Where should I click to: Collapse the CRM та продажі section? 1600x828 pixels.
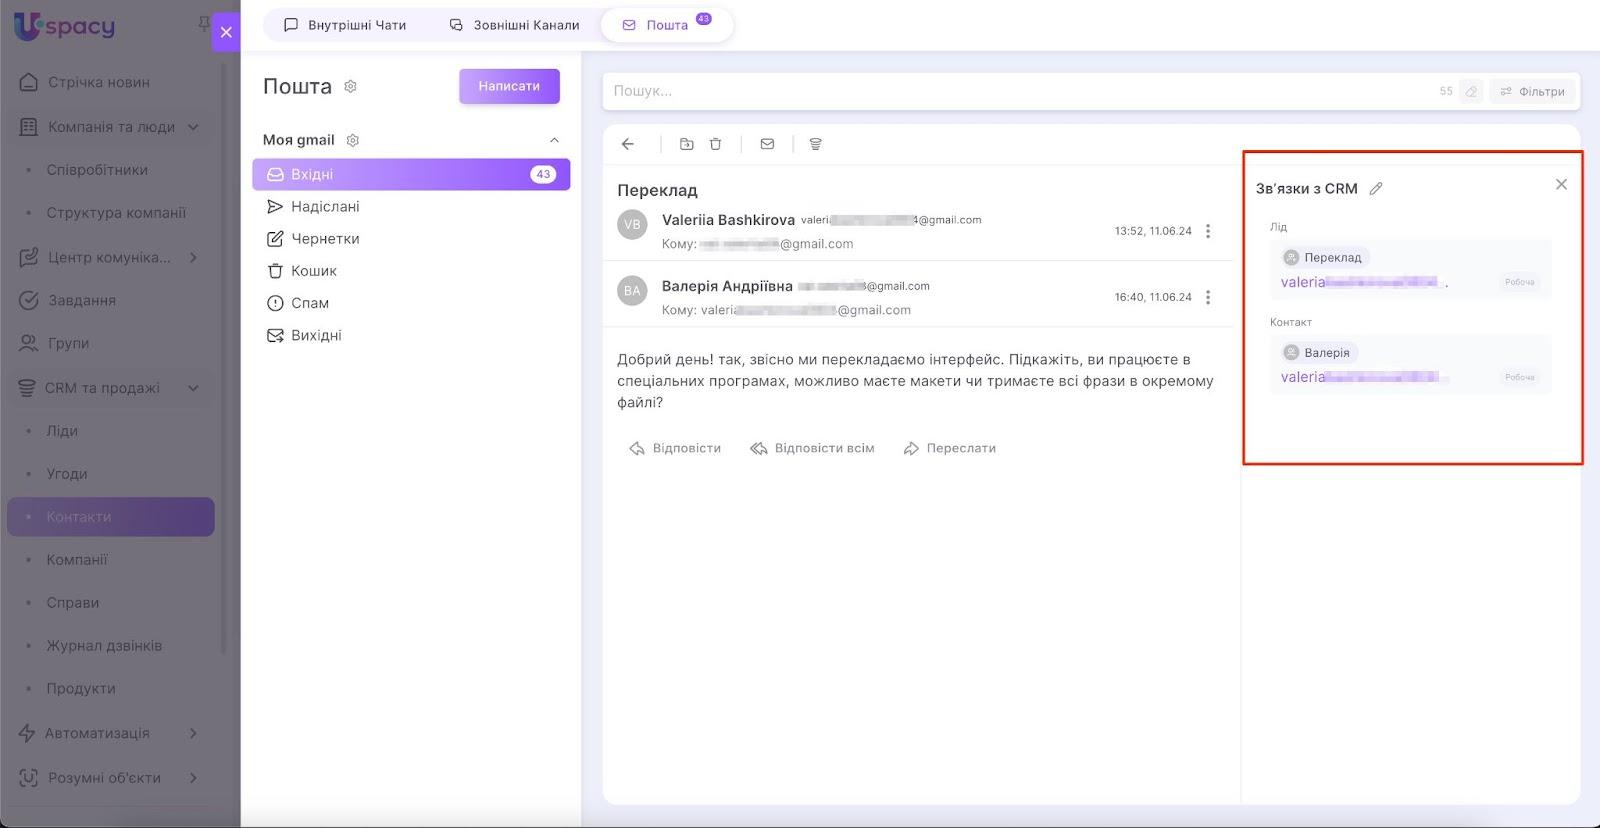pos(193,388)
